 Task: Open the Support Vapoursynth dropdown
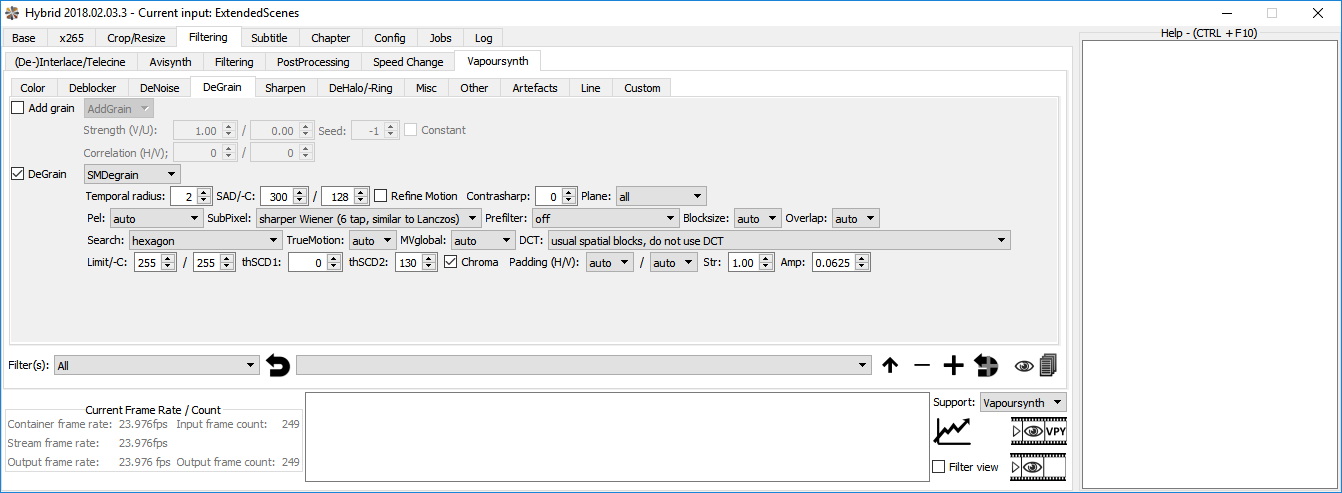click(1022, 402)
